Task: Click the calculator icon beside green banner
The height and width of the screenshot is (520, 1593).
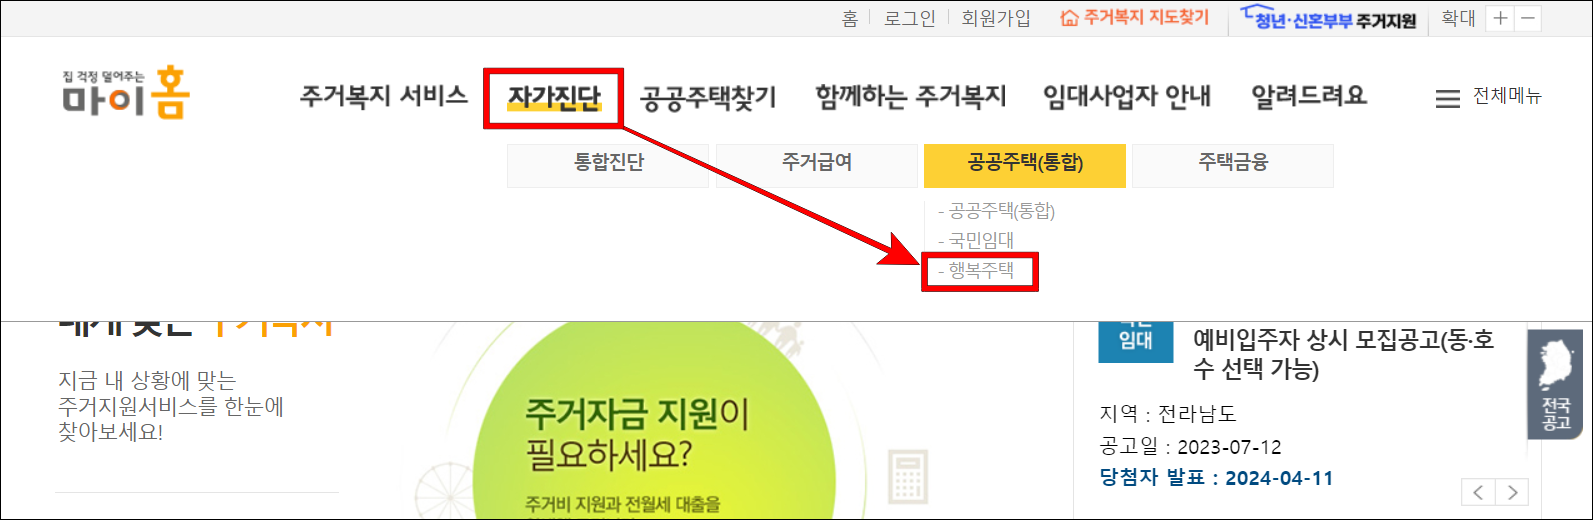Action: [908, 475]
